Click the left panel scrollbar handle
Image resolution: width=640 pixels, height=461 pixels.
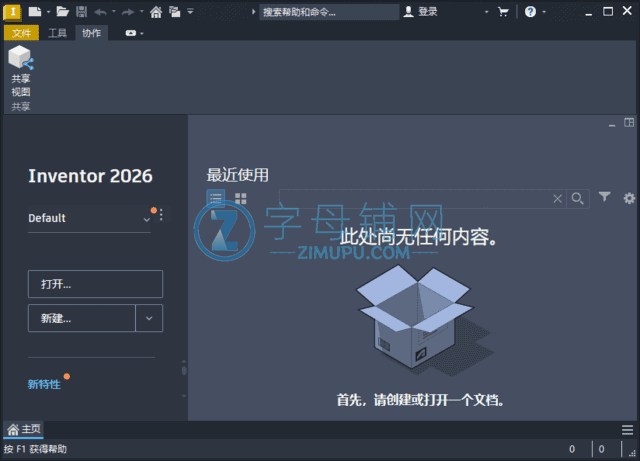click(184, 371)
